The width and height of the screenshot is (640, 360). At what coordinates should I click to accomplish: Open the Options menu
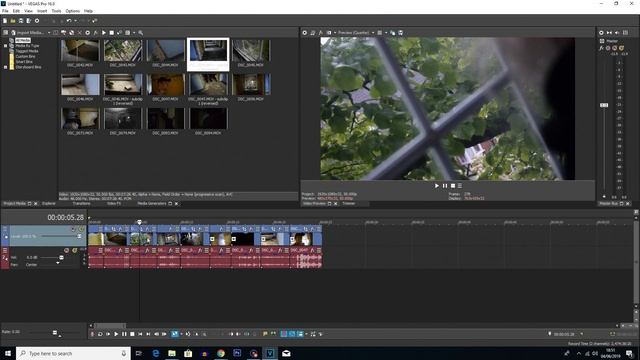coord(73,11)
